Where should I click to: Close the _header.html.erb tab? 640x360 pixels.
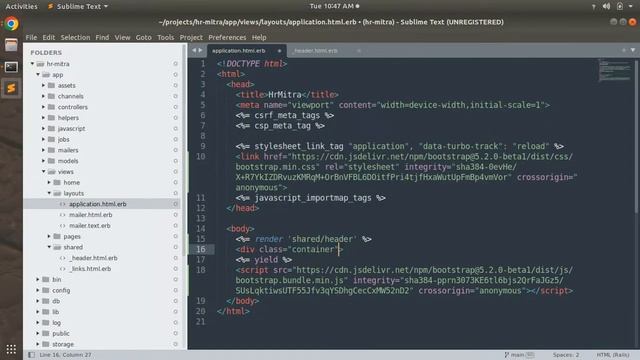point(359,51)
